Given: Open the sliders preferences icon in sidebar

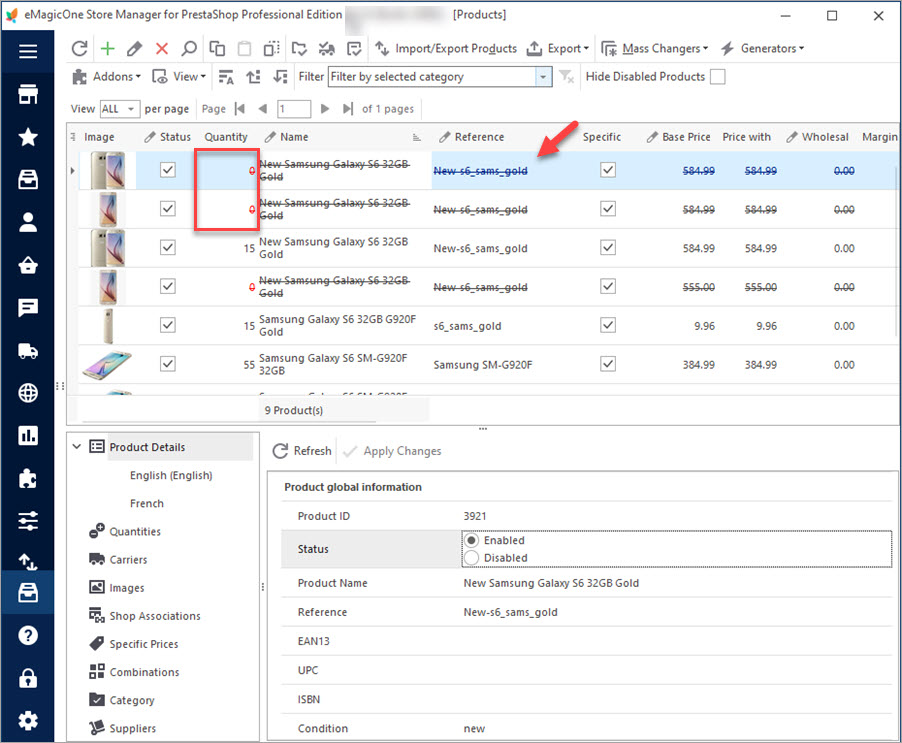Looking at the screenshot, I should pyautogui.click(x=28, y=521).
